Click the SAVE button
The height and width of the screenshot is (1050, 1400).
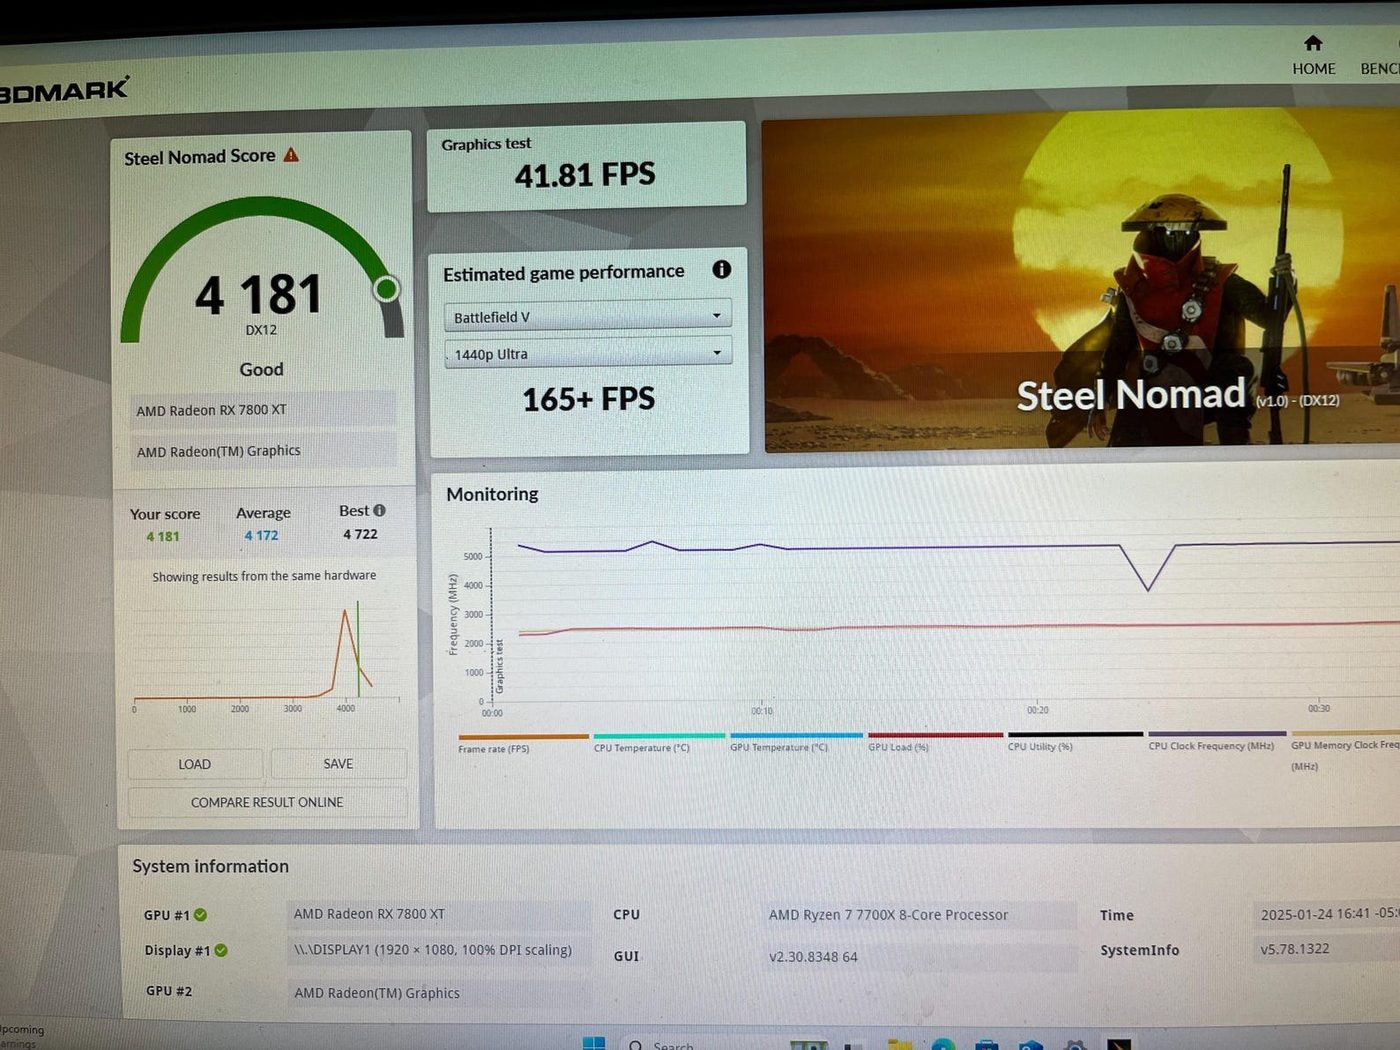[338, 763]
